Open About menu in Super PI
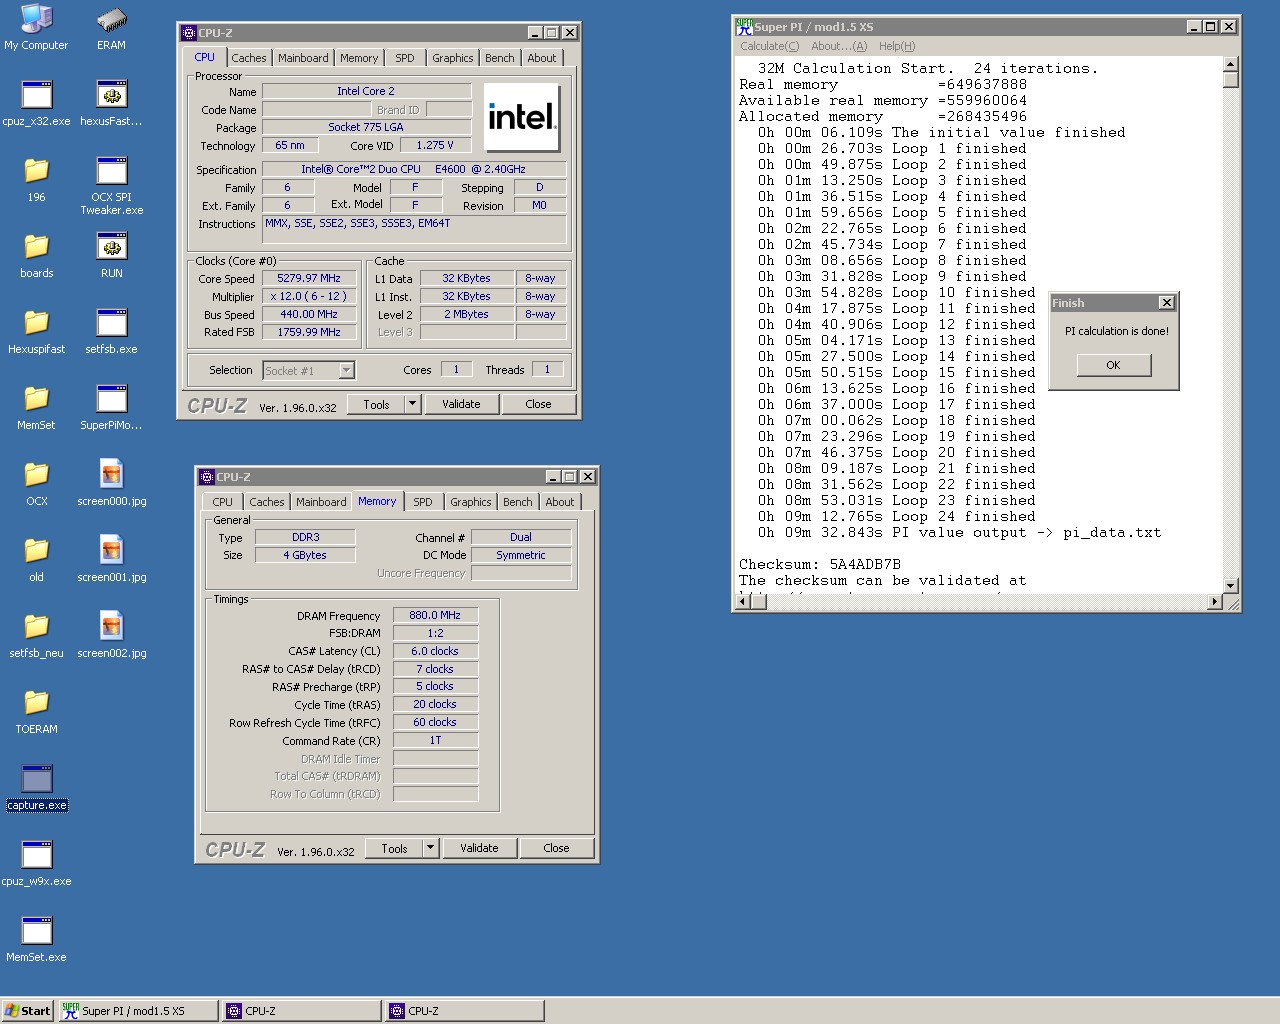Image resolution: width=1280 pixels, height=1024 pixels. pyautogui.click(x=839, y=46)
